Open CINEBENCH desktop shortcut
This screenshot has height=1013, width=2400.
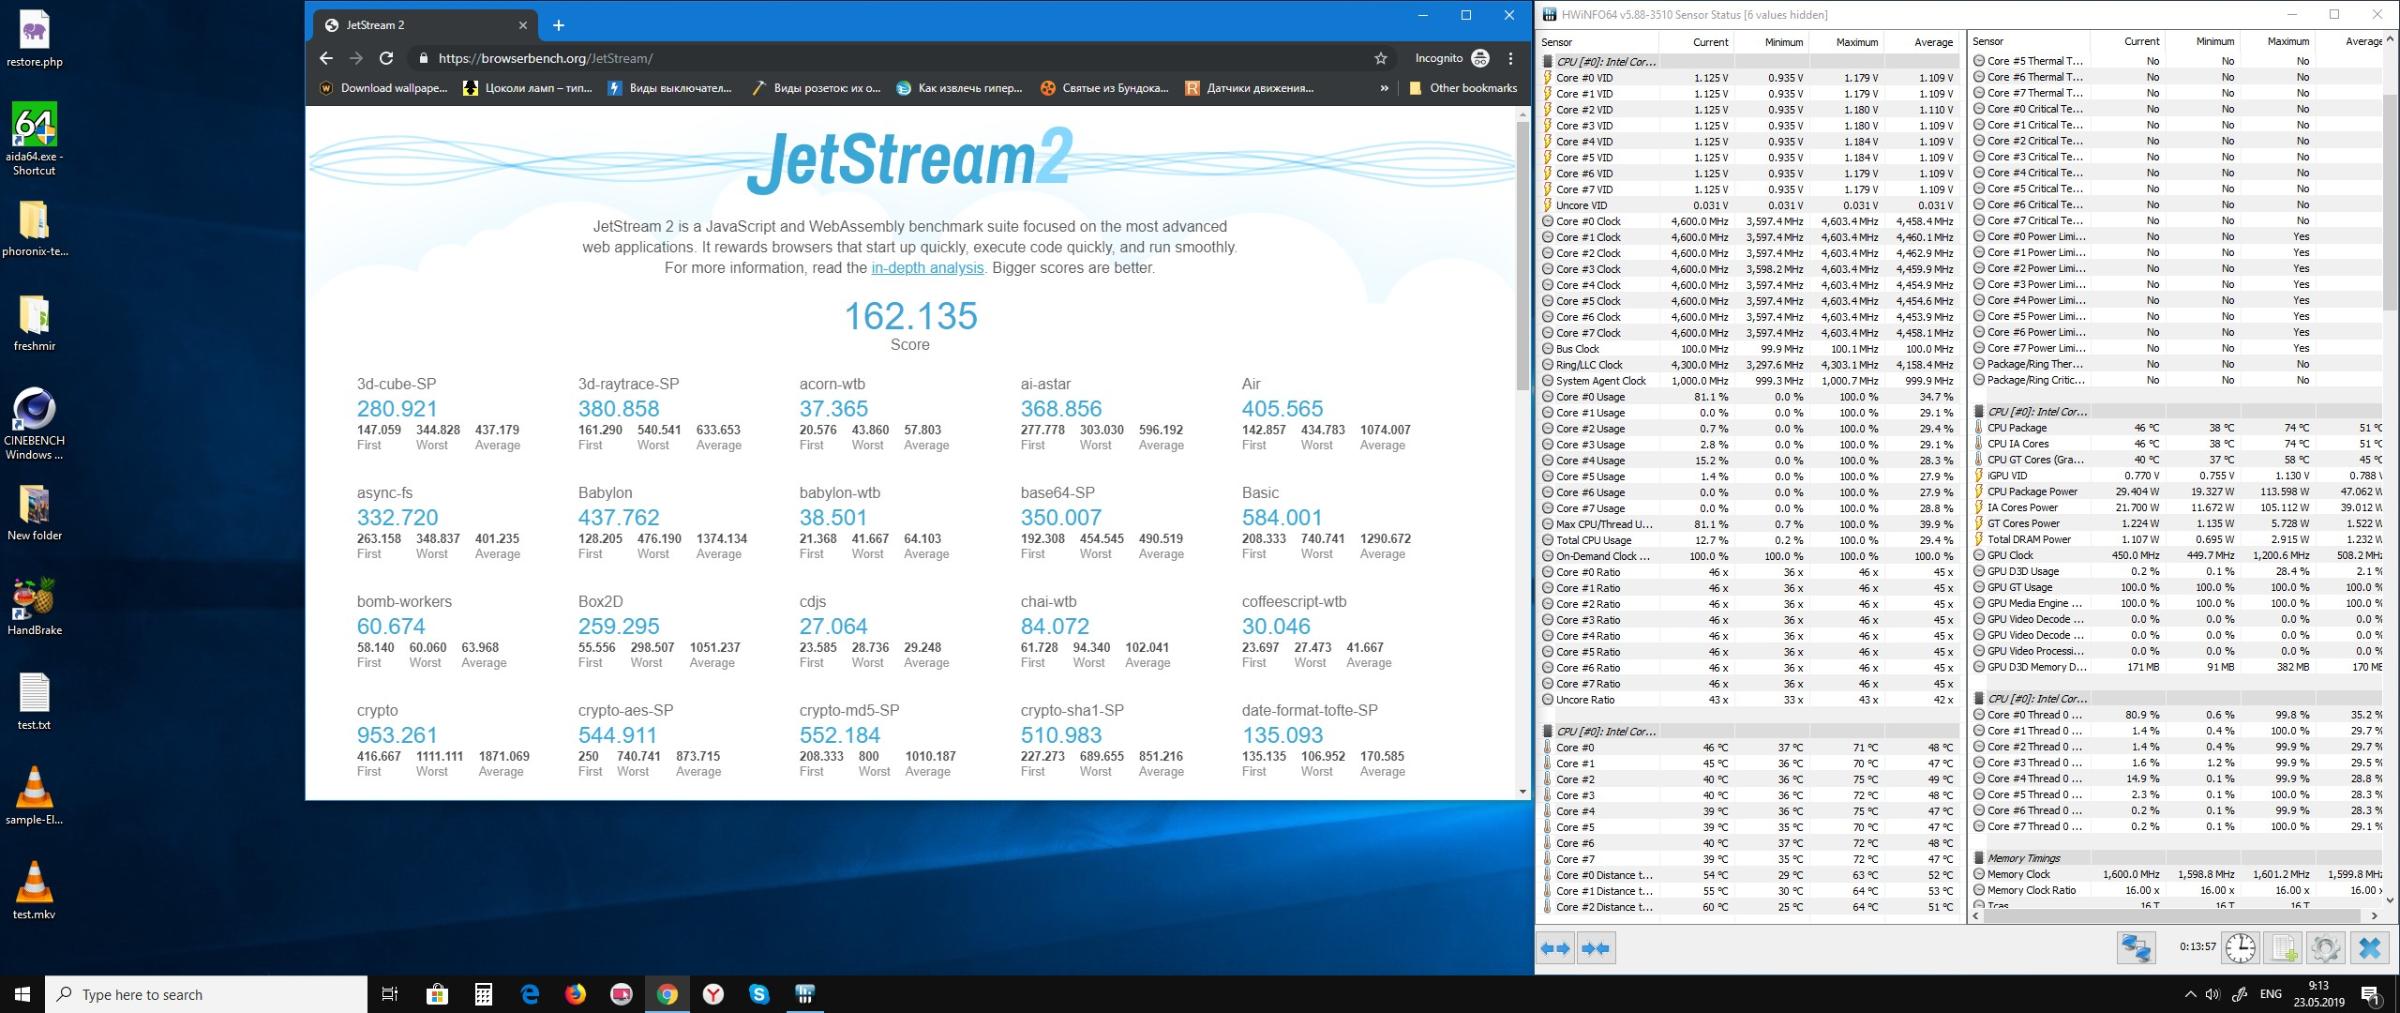(x=34, y=424)
